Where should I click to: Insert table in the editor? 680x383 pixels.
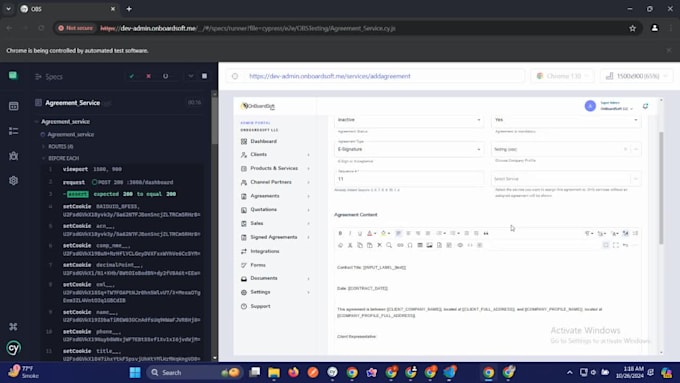[420, 245]
